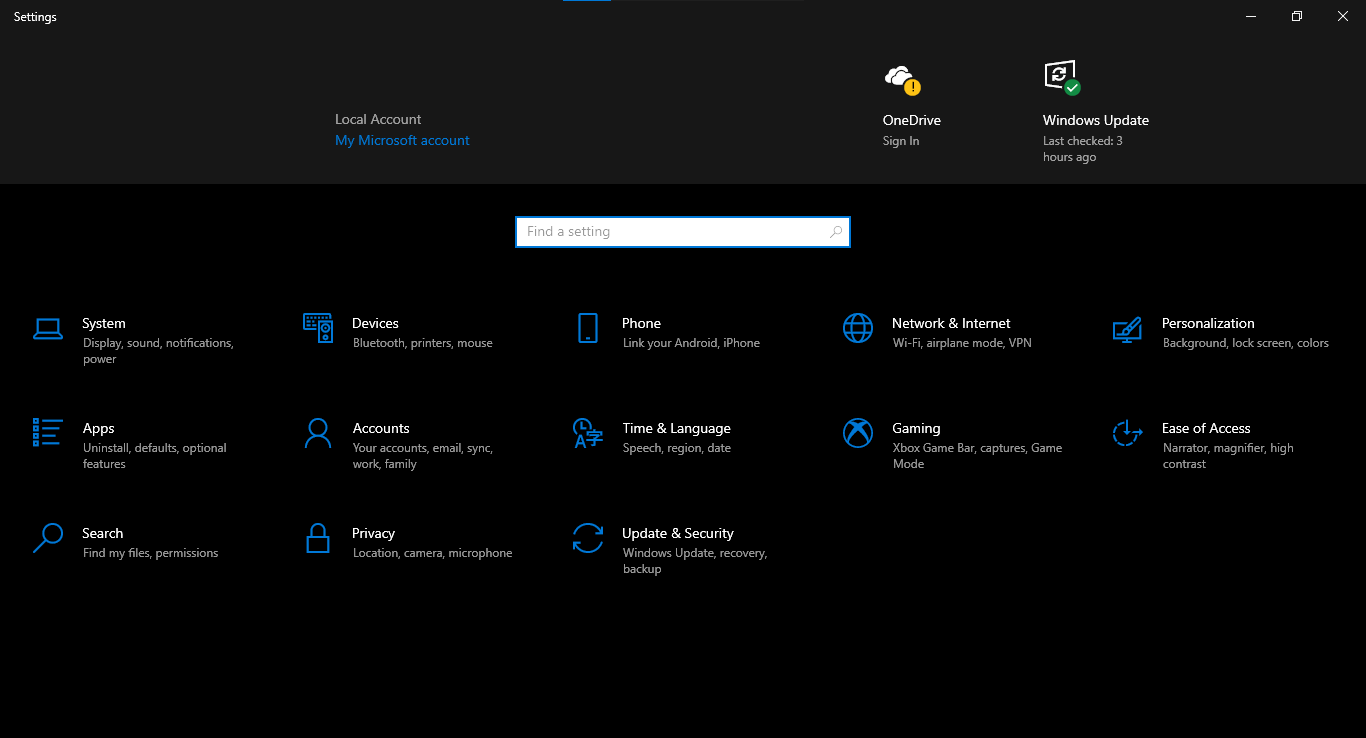The height and width of the screenshot is (738, 1366).
Task: Open Network & Internet title
Action: pyautogui.click(x=951, y=323)
